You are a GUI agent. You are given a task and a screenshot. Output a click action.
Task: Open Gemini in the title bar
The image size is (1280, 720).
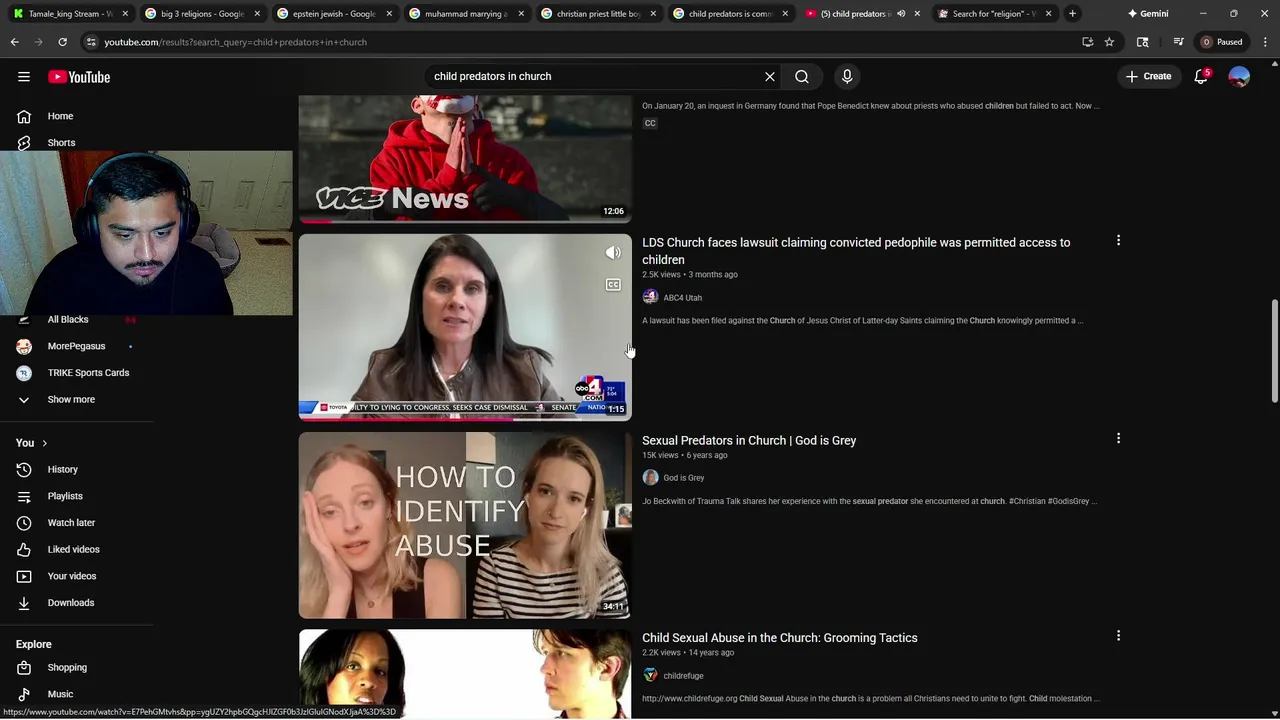pyautogui.click(x=1148, y=14)
